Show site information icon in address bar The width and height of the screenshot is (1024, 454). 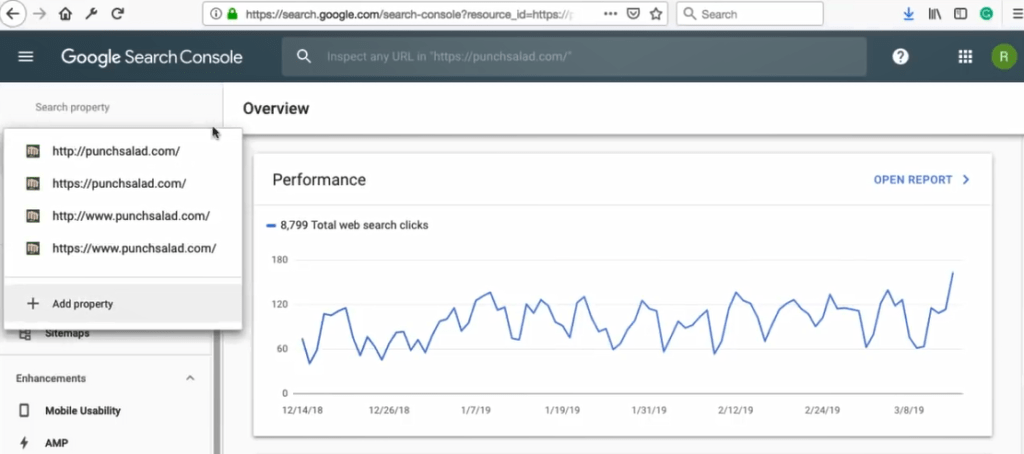coord(216,14)
